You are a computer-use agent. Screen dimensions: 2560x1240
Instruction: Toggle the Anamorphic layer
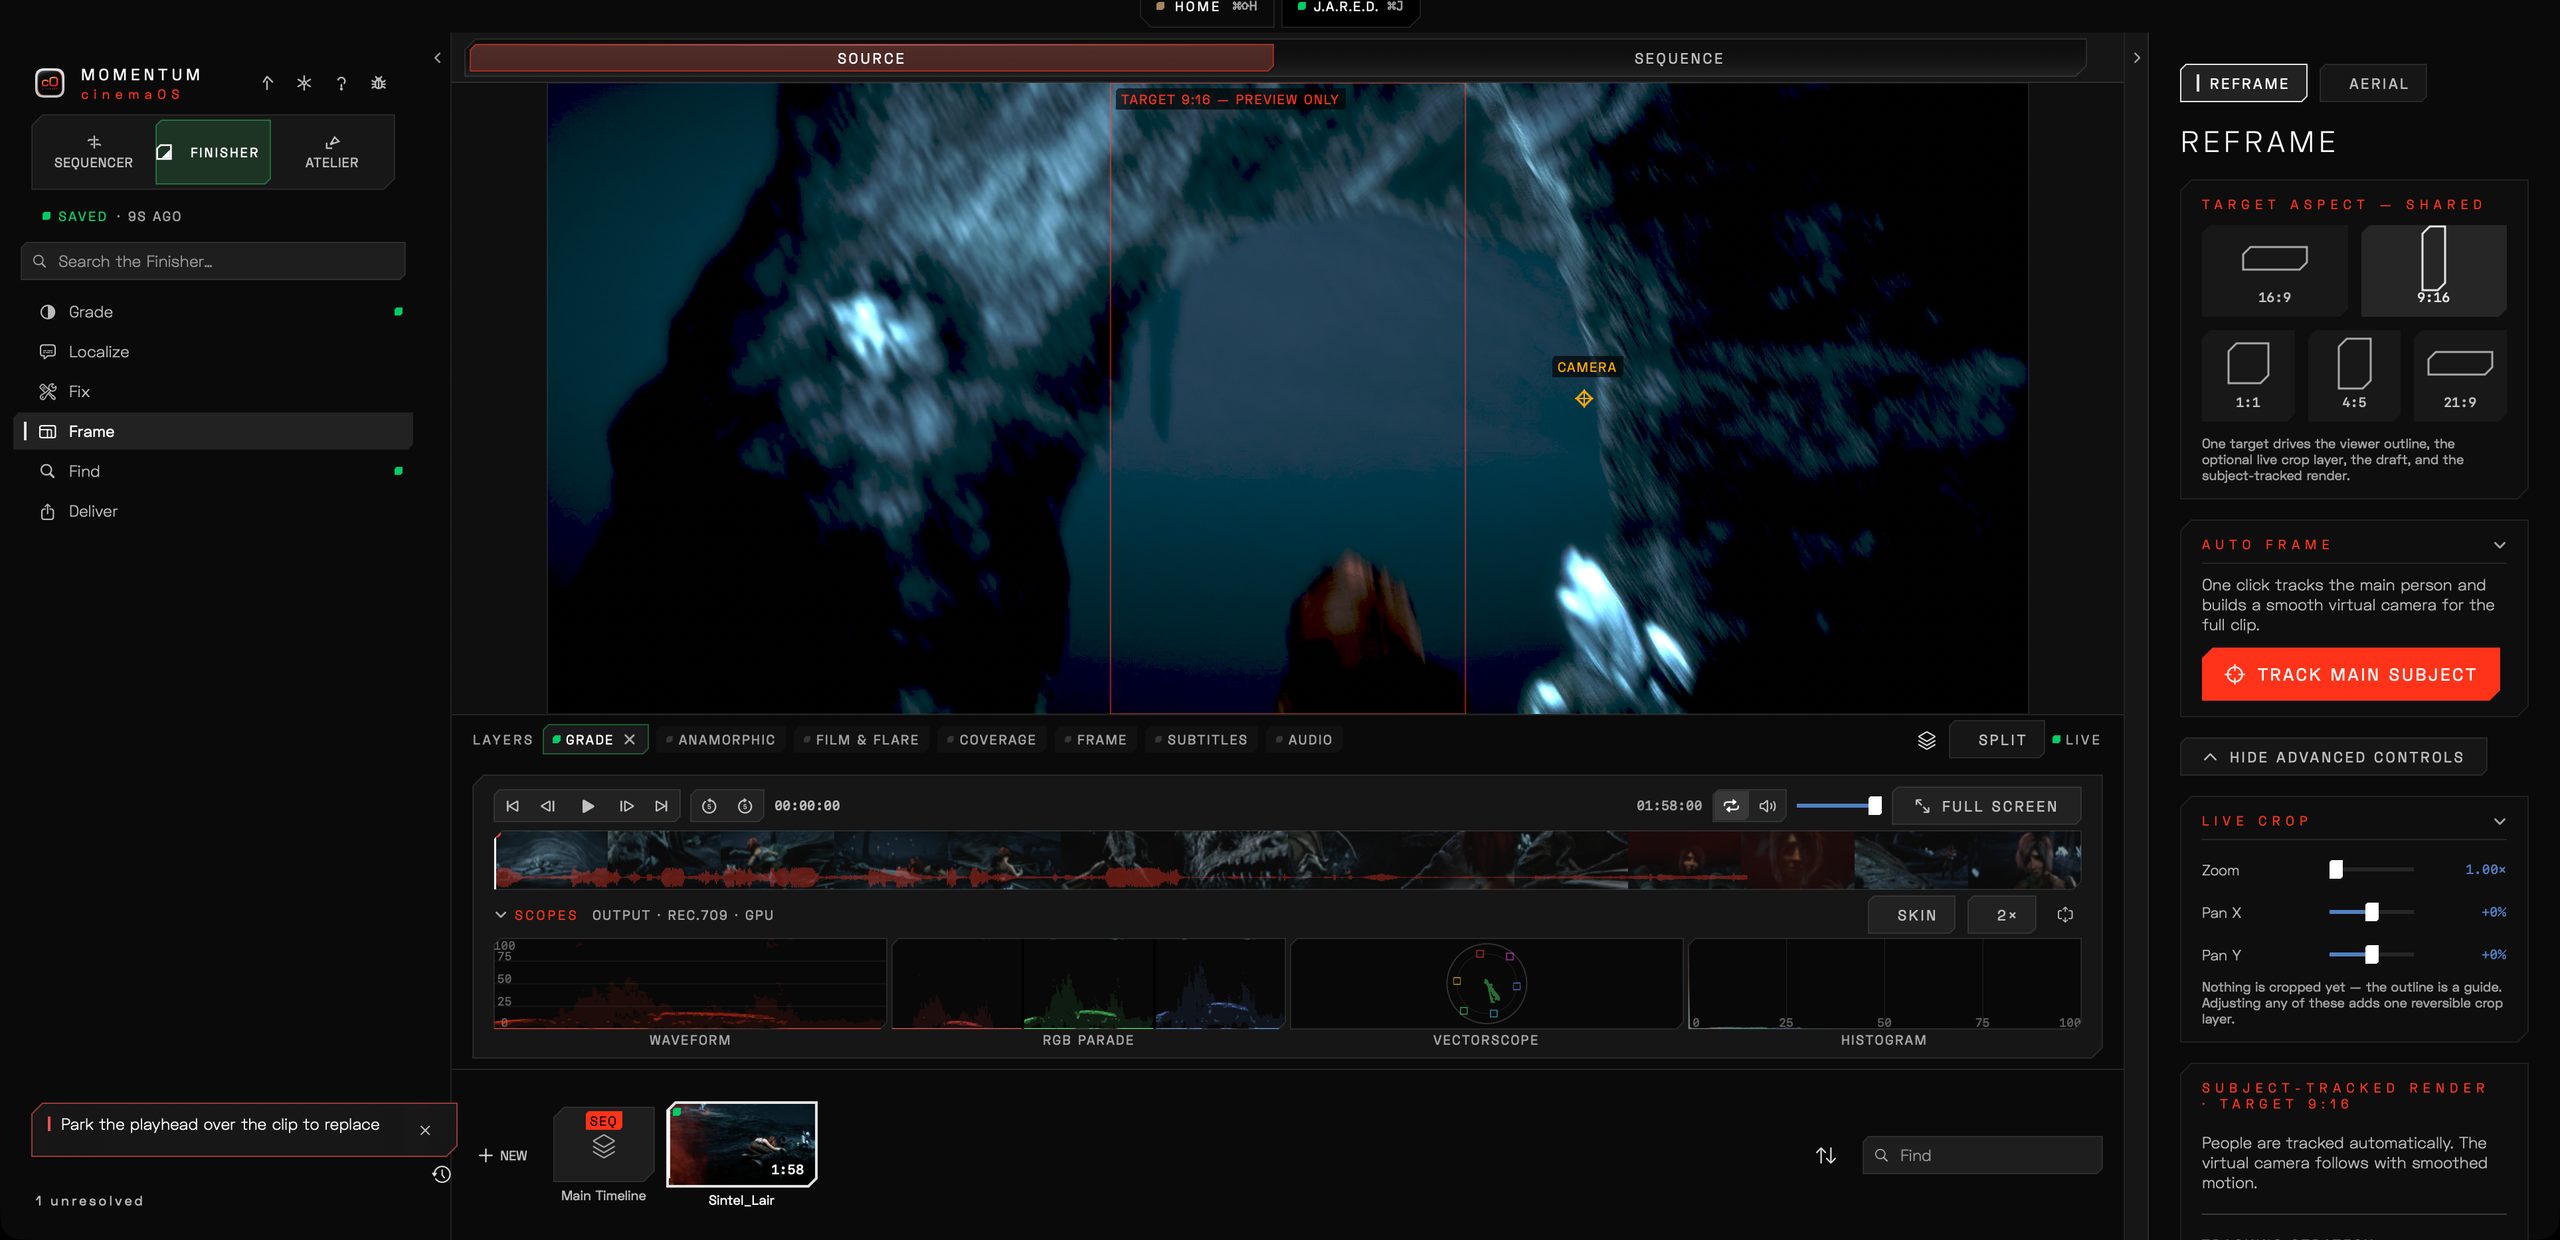click(721, 740)
